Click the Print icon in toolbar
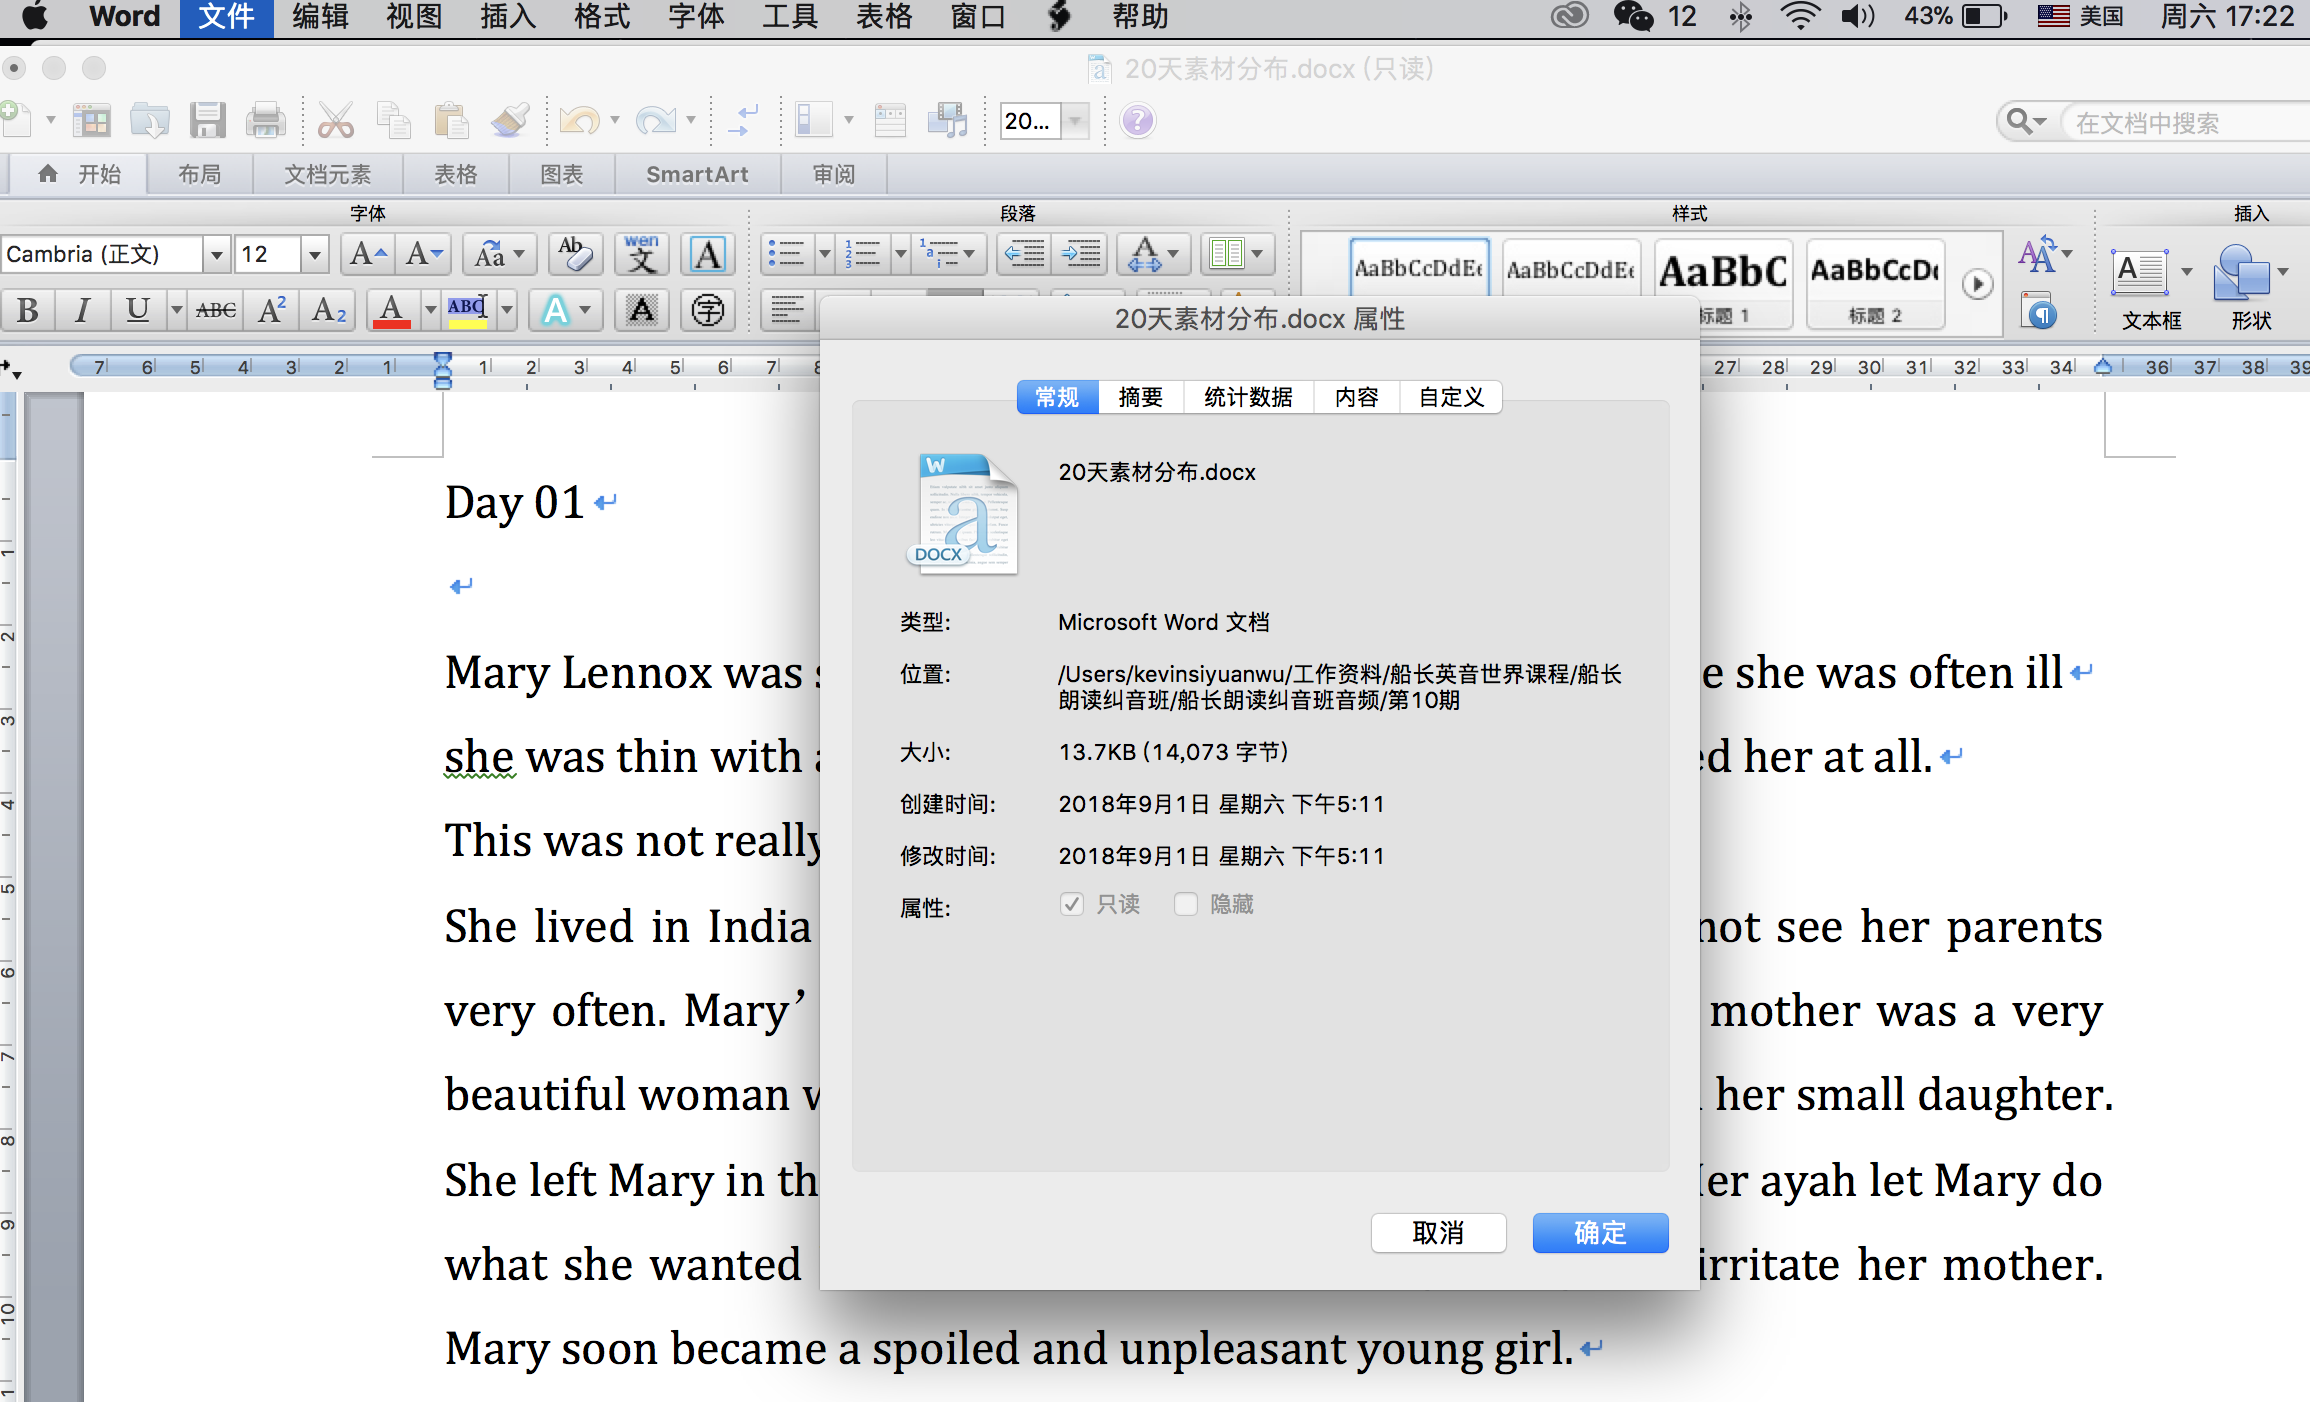This screenshot has width=2310, height=1402. pos(266,121)
